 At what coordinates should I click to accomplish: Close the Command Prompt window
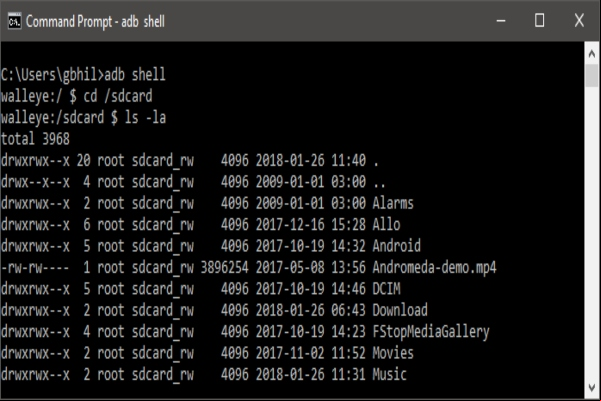[579, 21]
